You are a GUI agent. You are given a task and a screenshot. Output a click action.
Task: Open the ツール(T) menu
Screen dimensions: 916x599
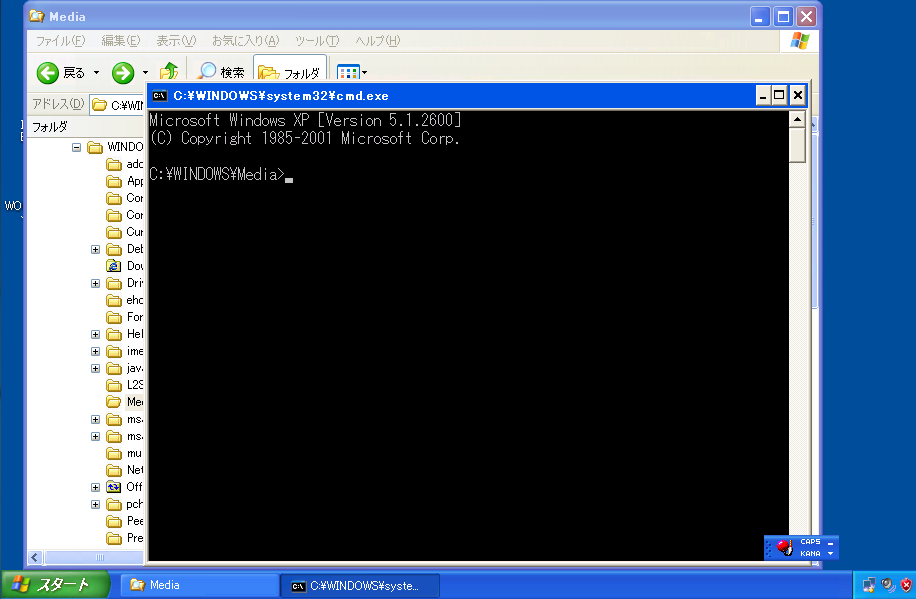tap(317, 41)
